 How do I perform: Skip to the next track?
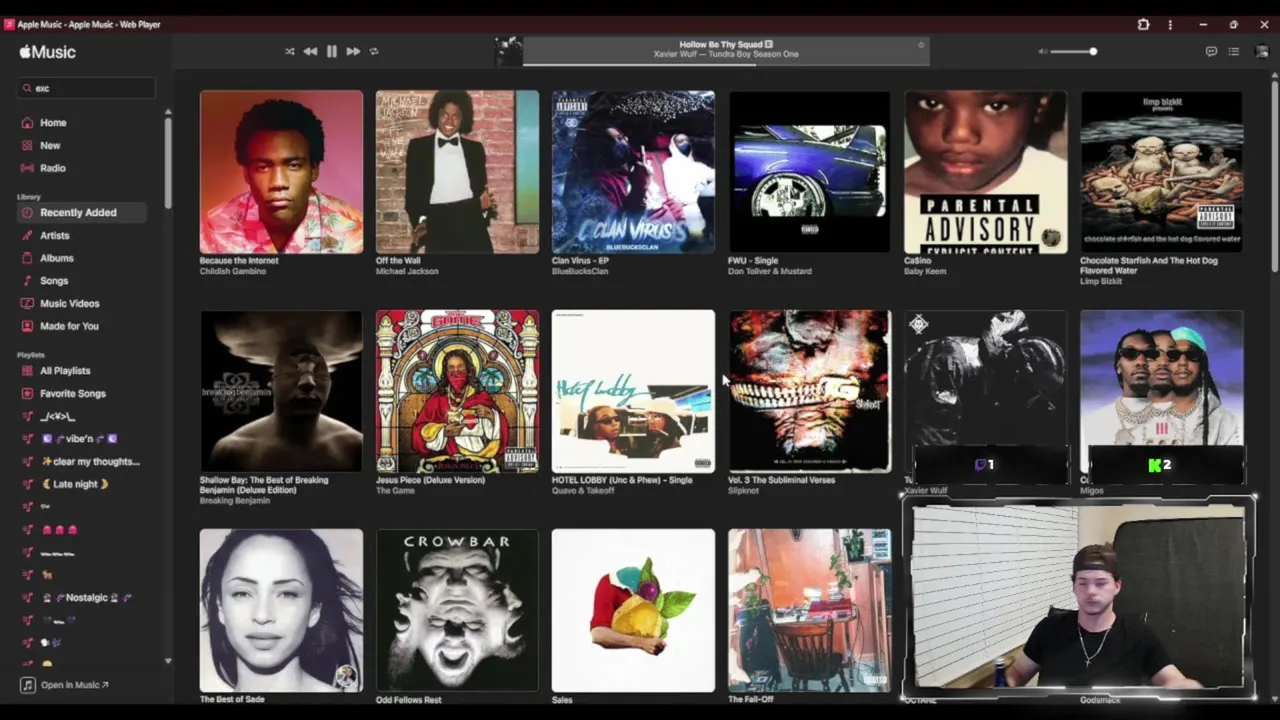[x=353, y=51]
